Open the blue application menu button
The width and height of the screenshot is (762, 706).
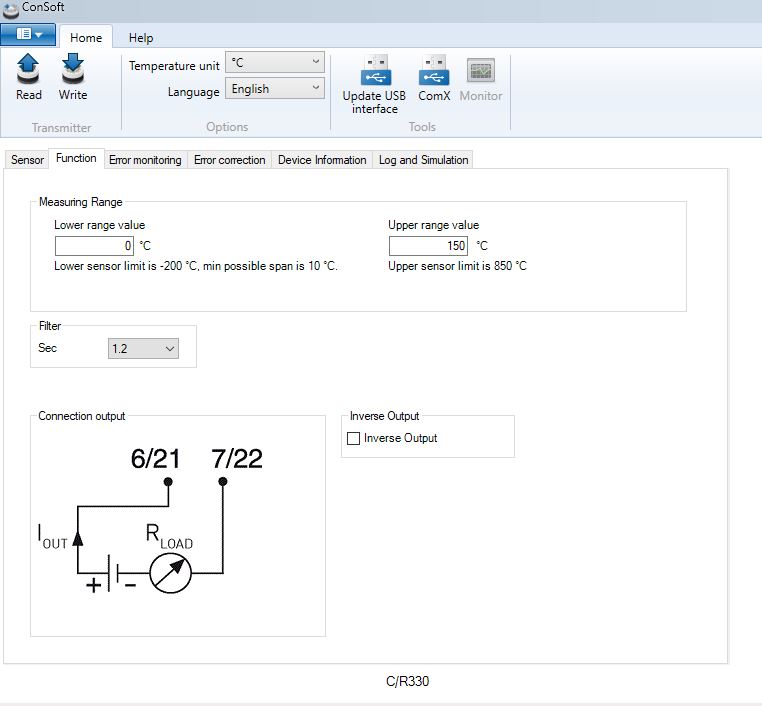[28, 34]
